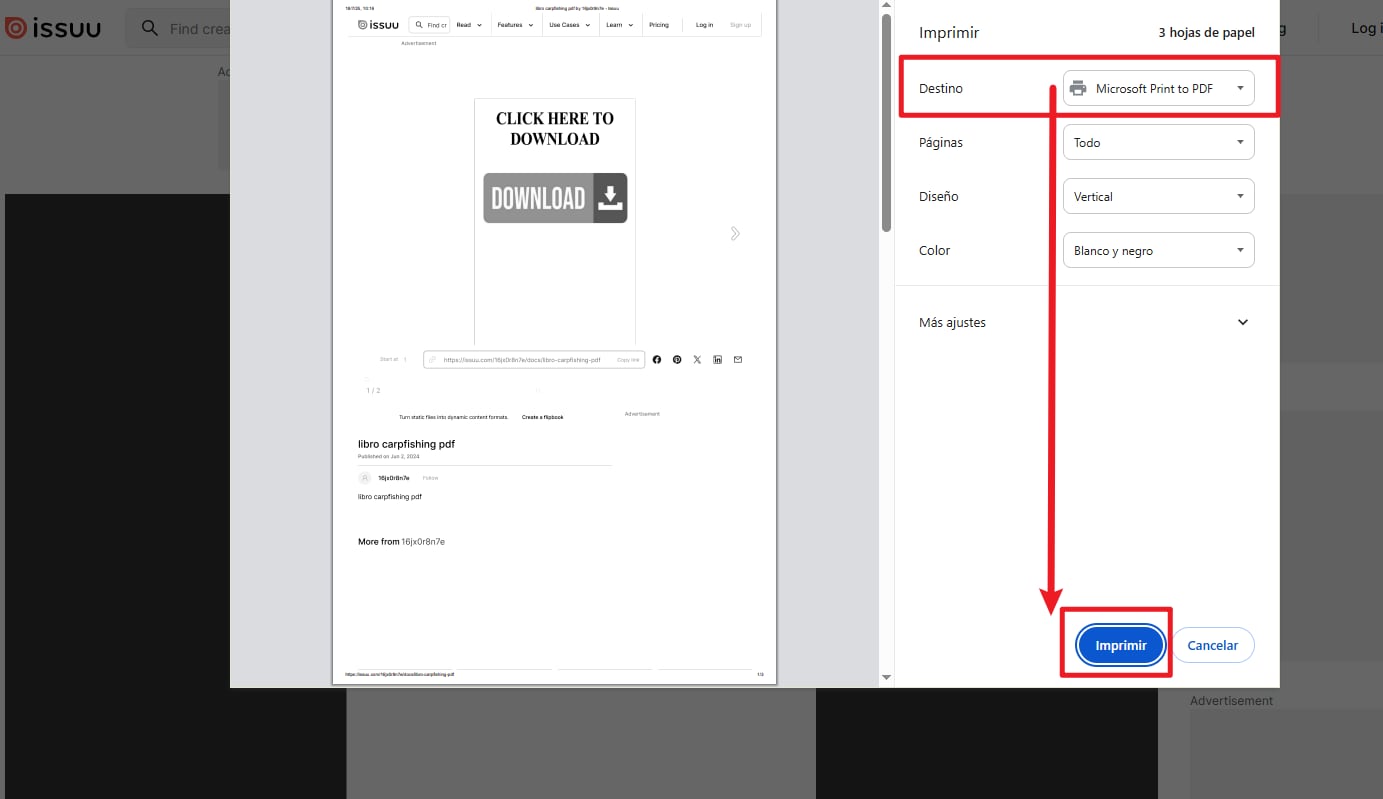Click 'Published on Jan 2, 2024' text

coord(388,456)
